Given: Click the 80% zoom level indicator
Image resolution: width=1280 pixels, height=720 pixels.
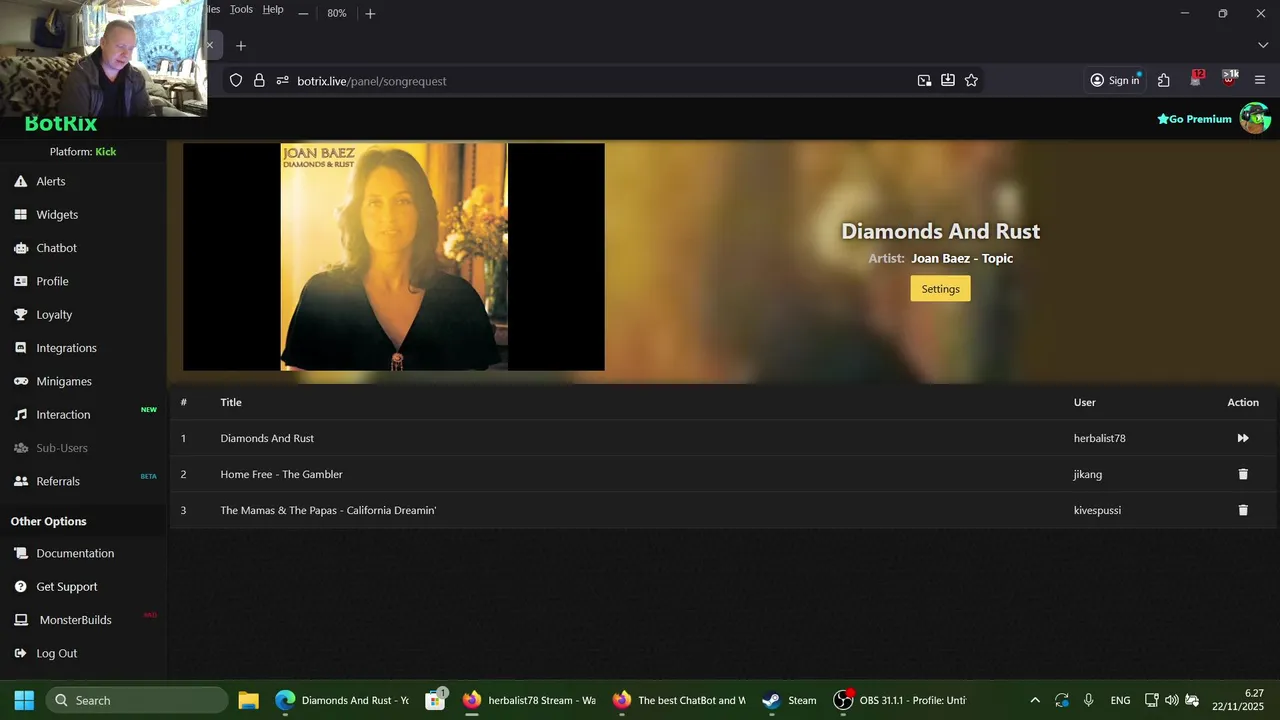Looking at the screenshot, I should 337,13.
